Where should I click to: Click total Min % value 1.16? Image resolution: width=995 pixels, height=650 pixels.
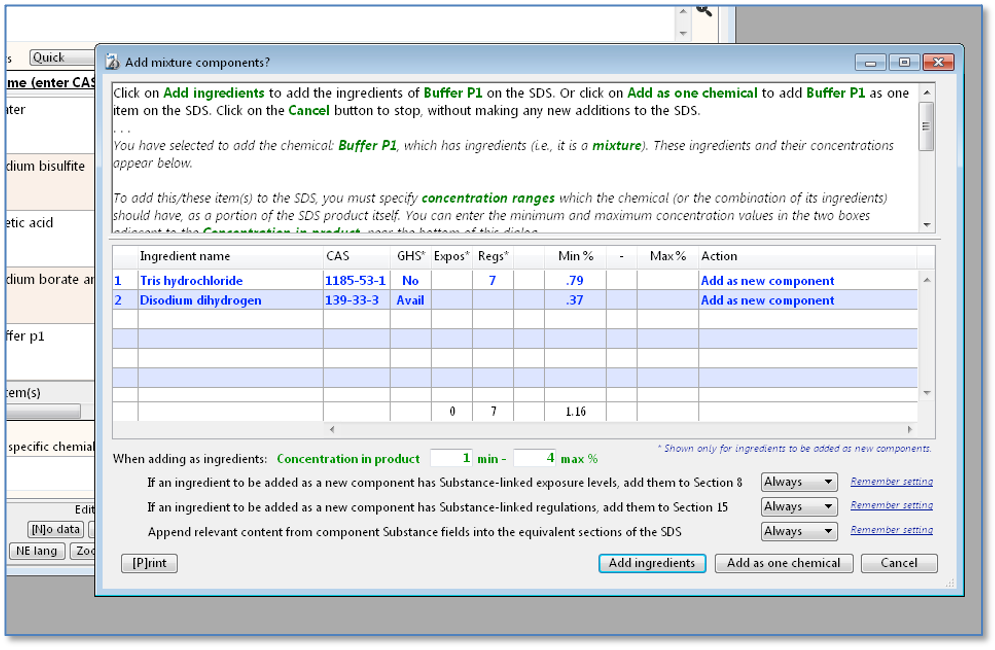(x=576, y=412)
